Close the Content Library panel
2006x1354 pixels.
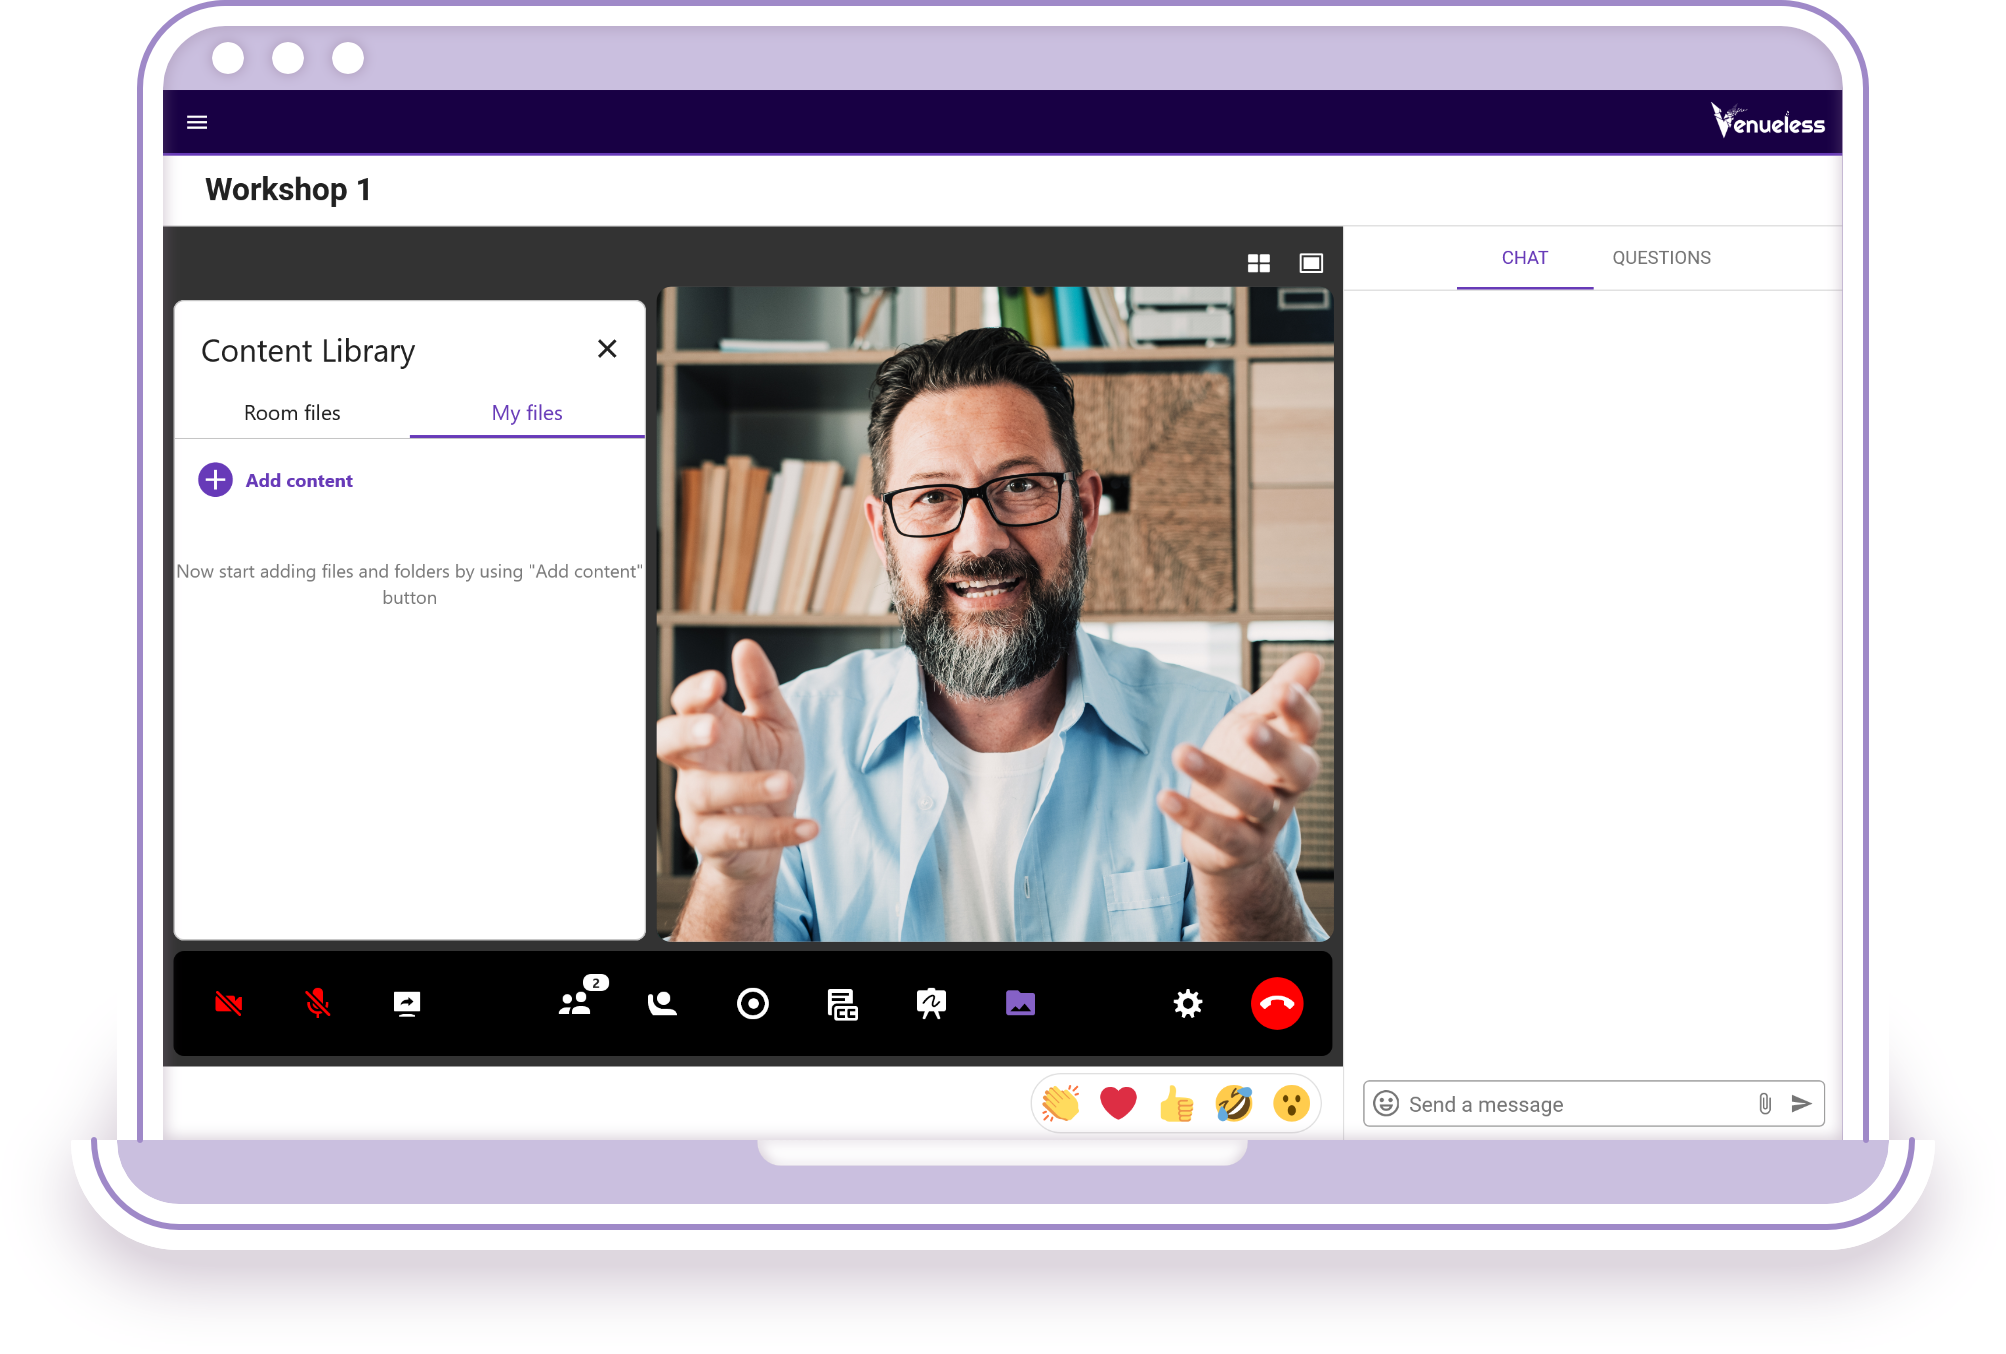tap(607, 349)
